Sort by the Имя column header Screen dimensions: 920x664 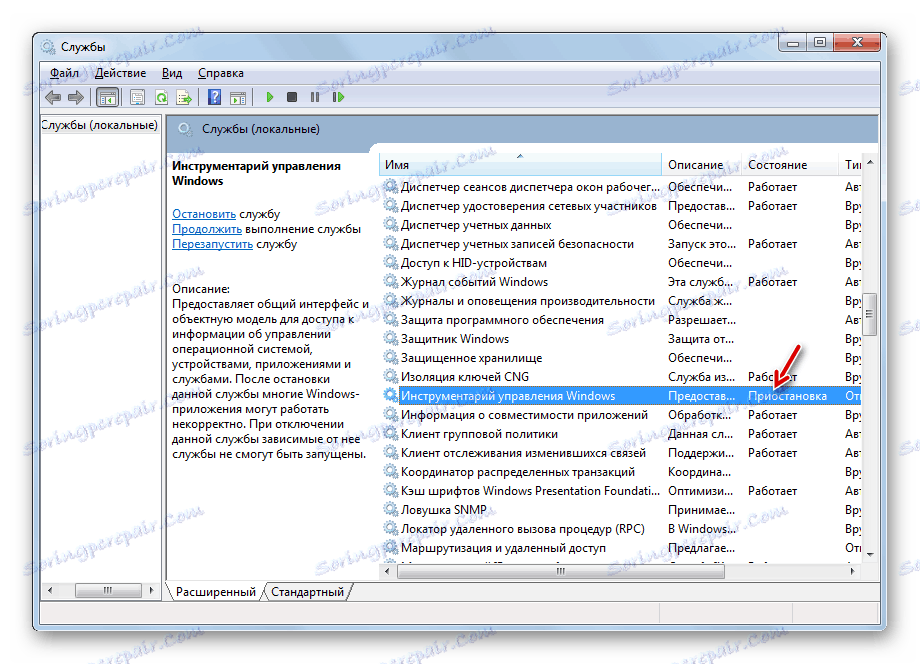coord(520,165)
